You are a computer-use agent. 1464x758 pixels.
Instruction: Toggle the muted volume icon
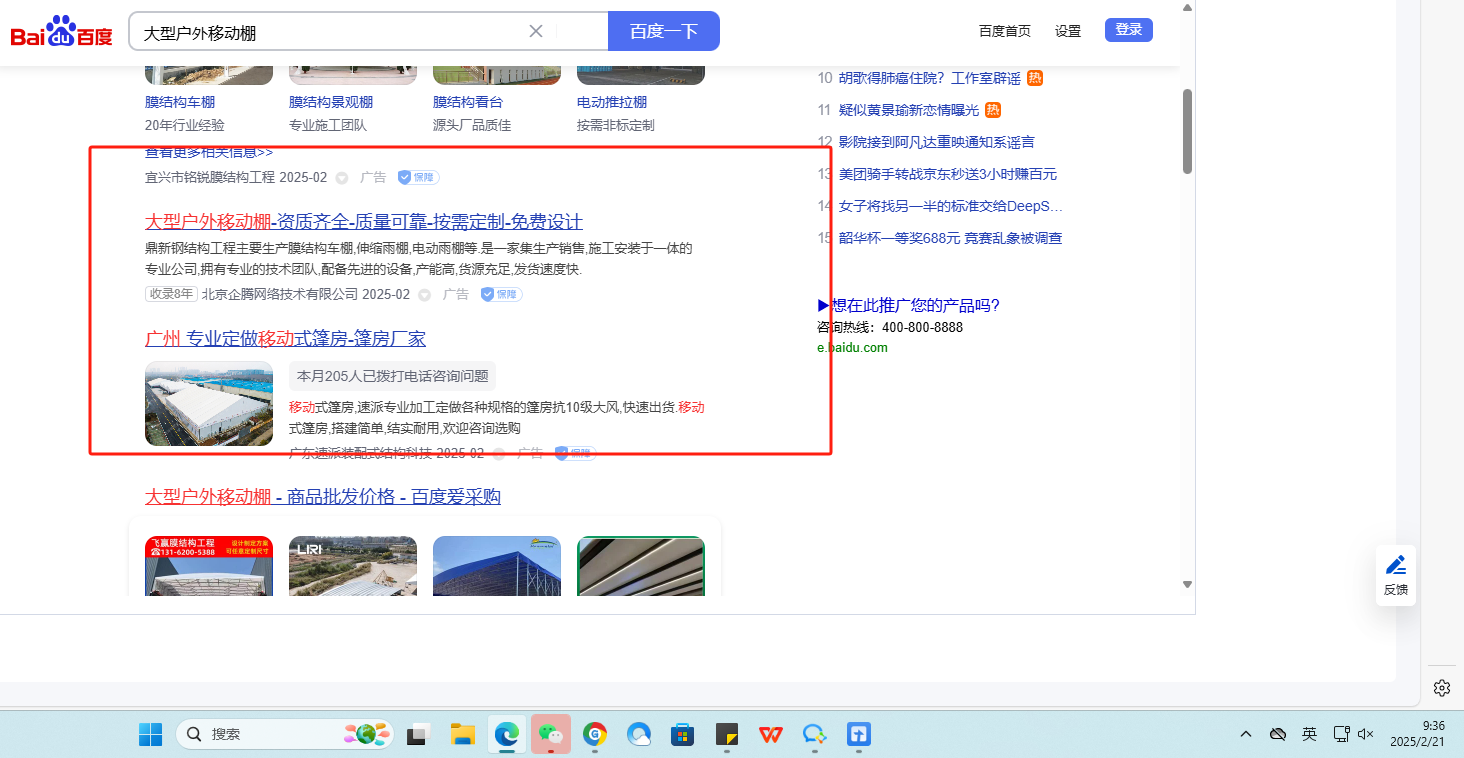coord(1366,734)
